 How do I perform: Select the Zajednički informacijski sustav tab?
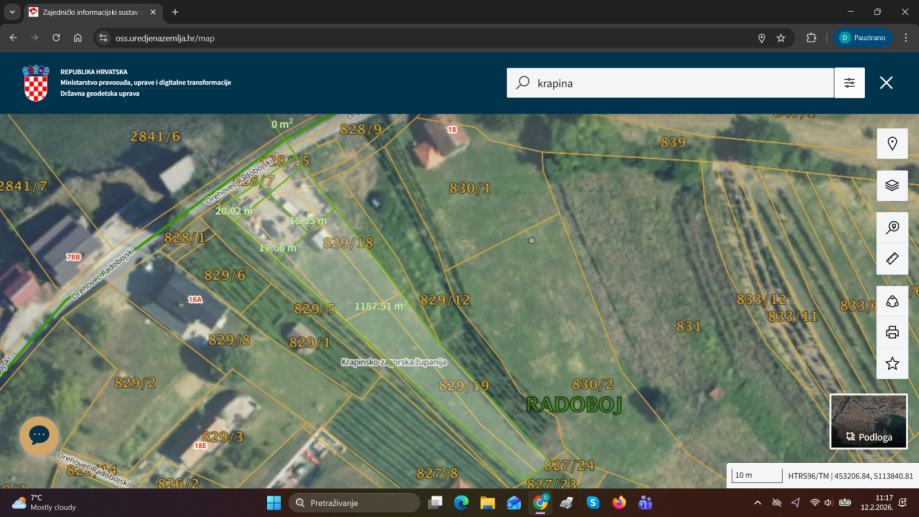click(90, 12)
